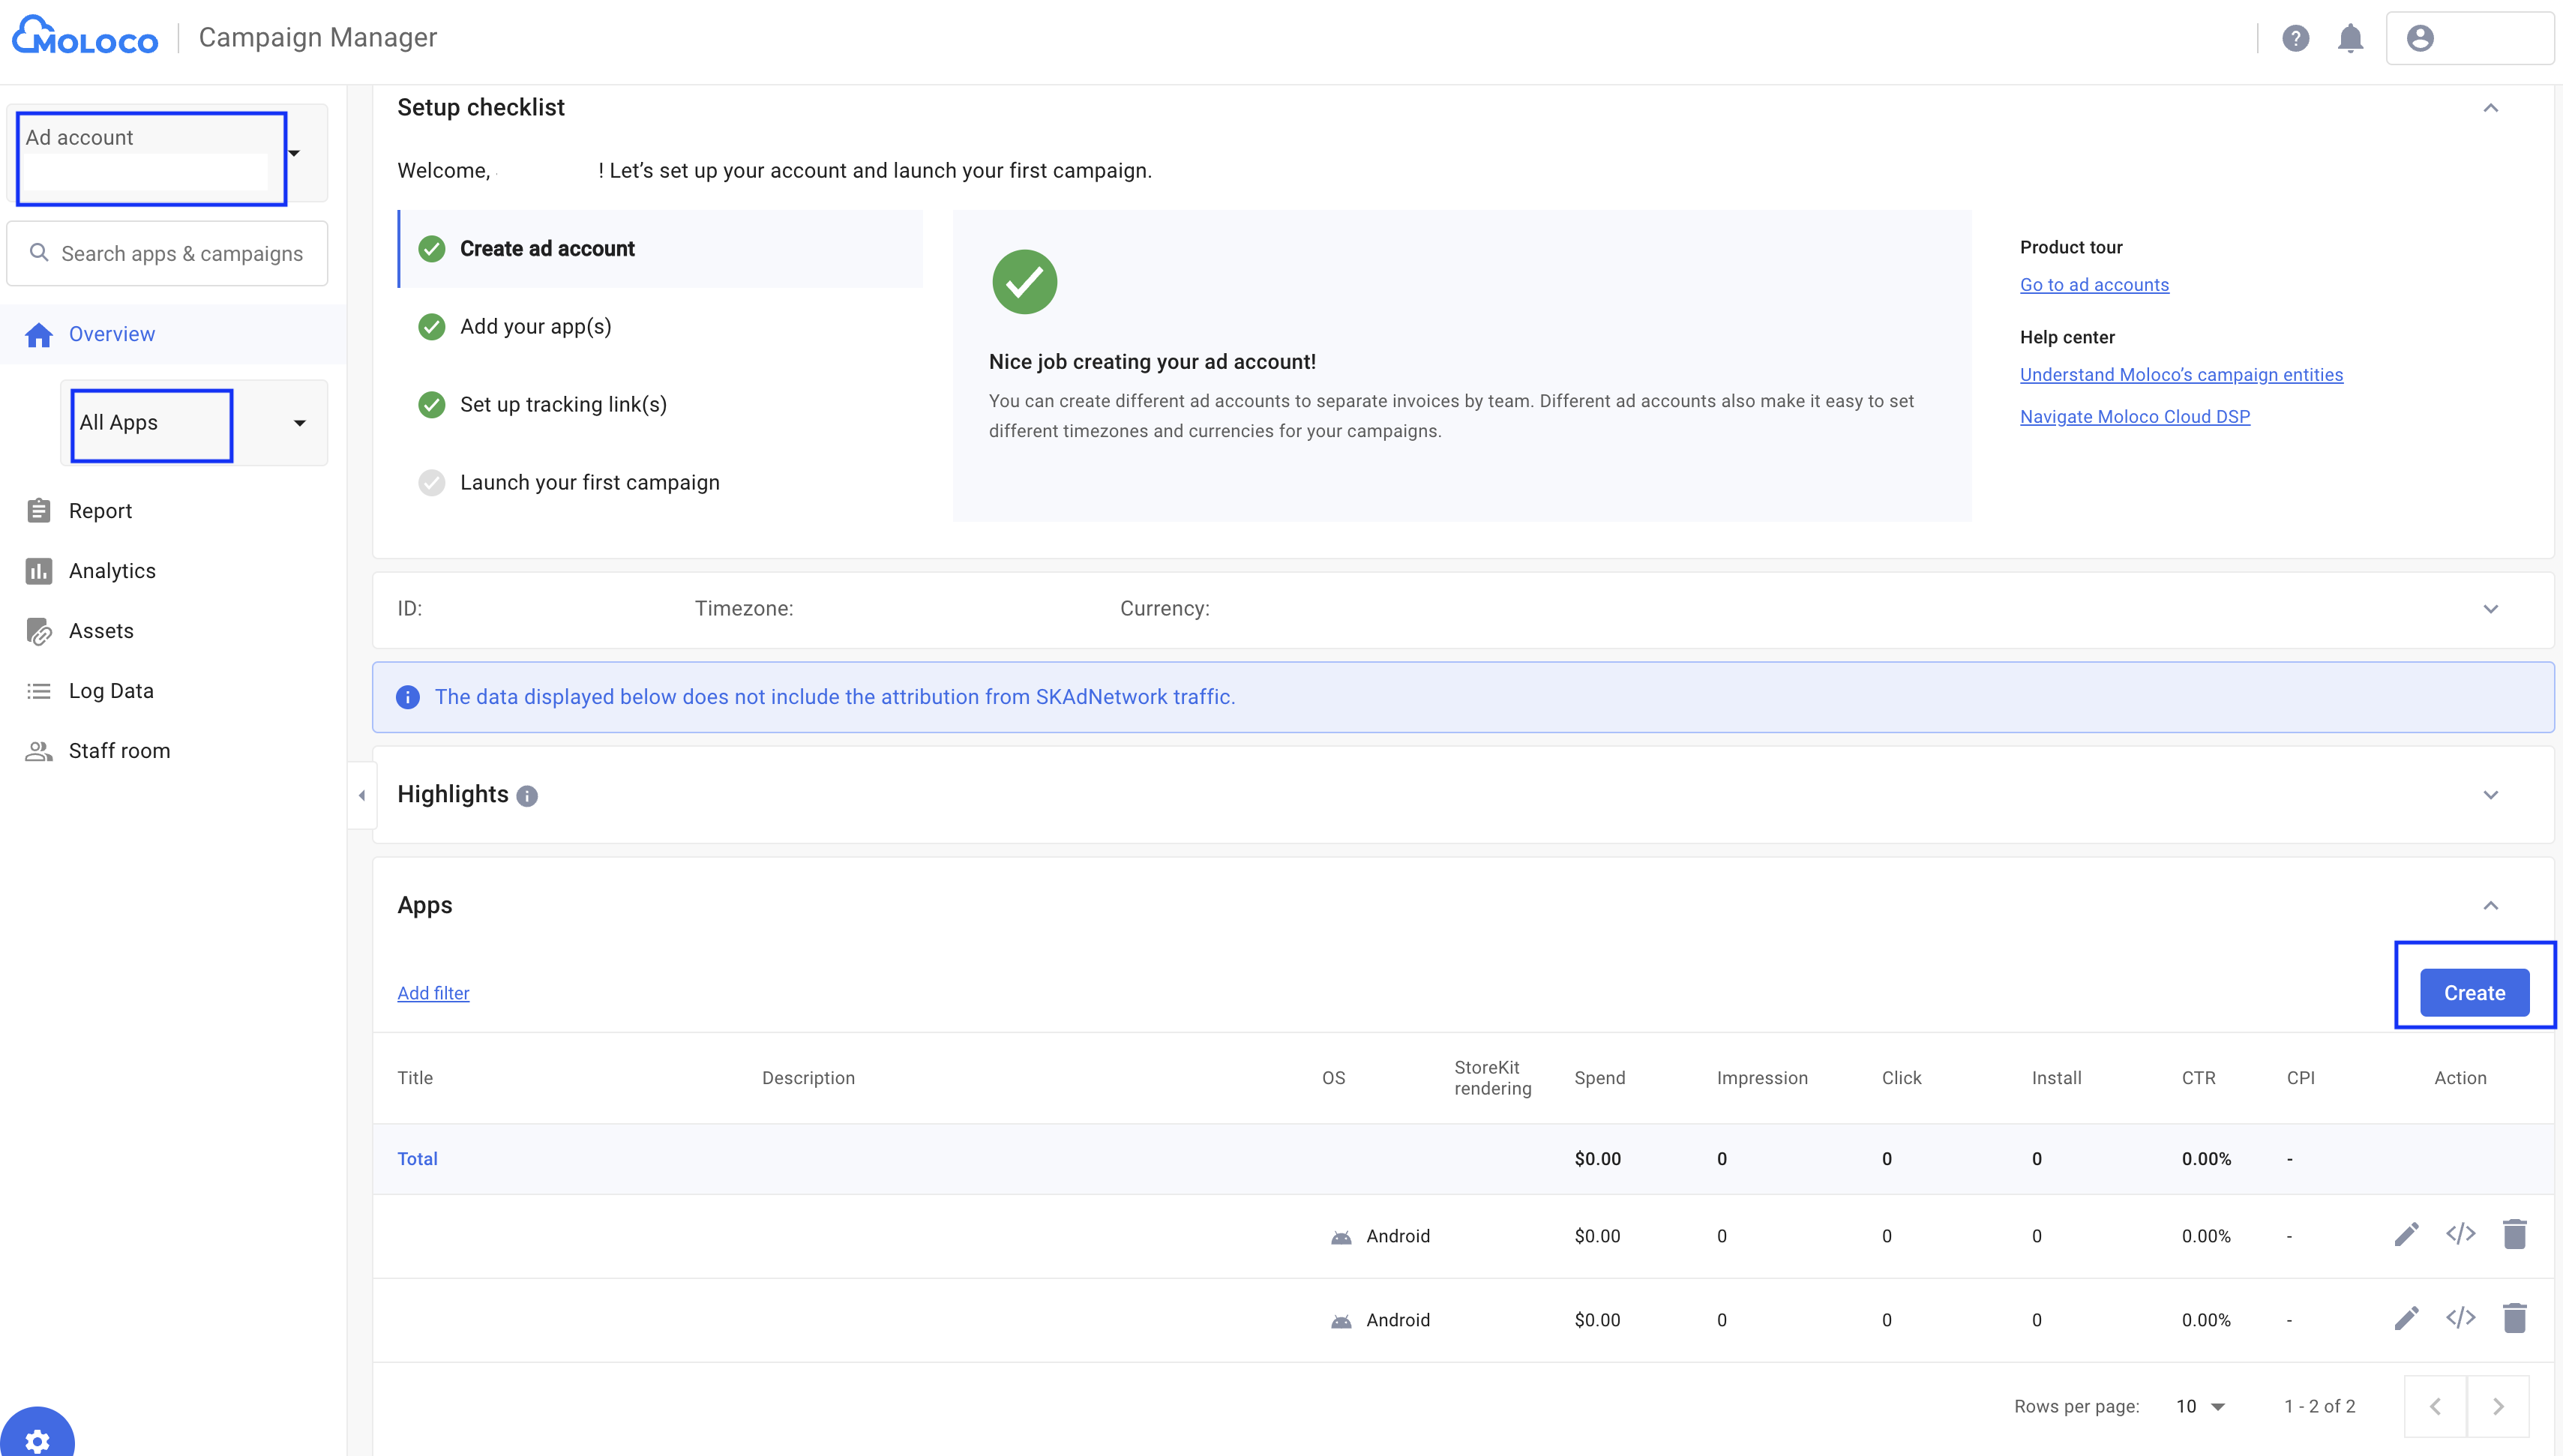Open the All Apps dropdown
This screenshot has width=2563, height=1456.
[x=194, y=423]
